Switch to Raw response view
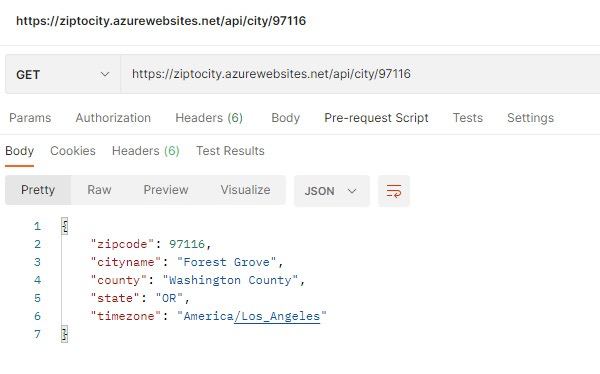600x374 pixels. [99, 190]
